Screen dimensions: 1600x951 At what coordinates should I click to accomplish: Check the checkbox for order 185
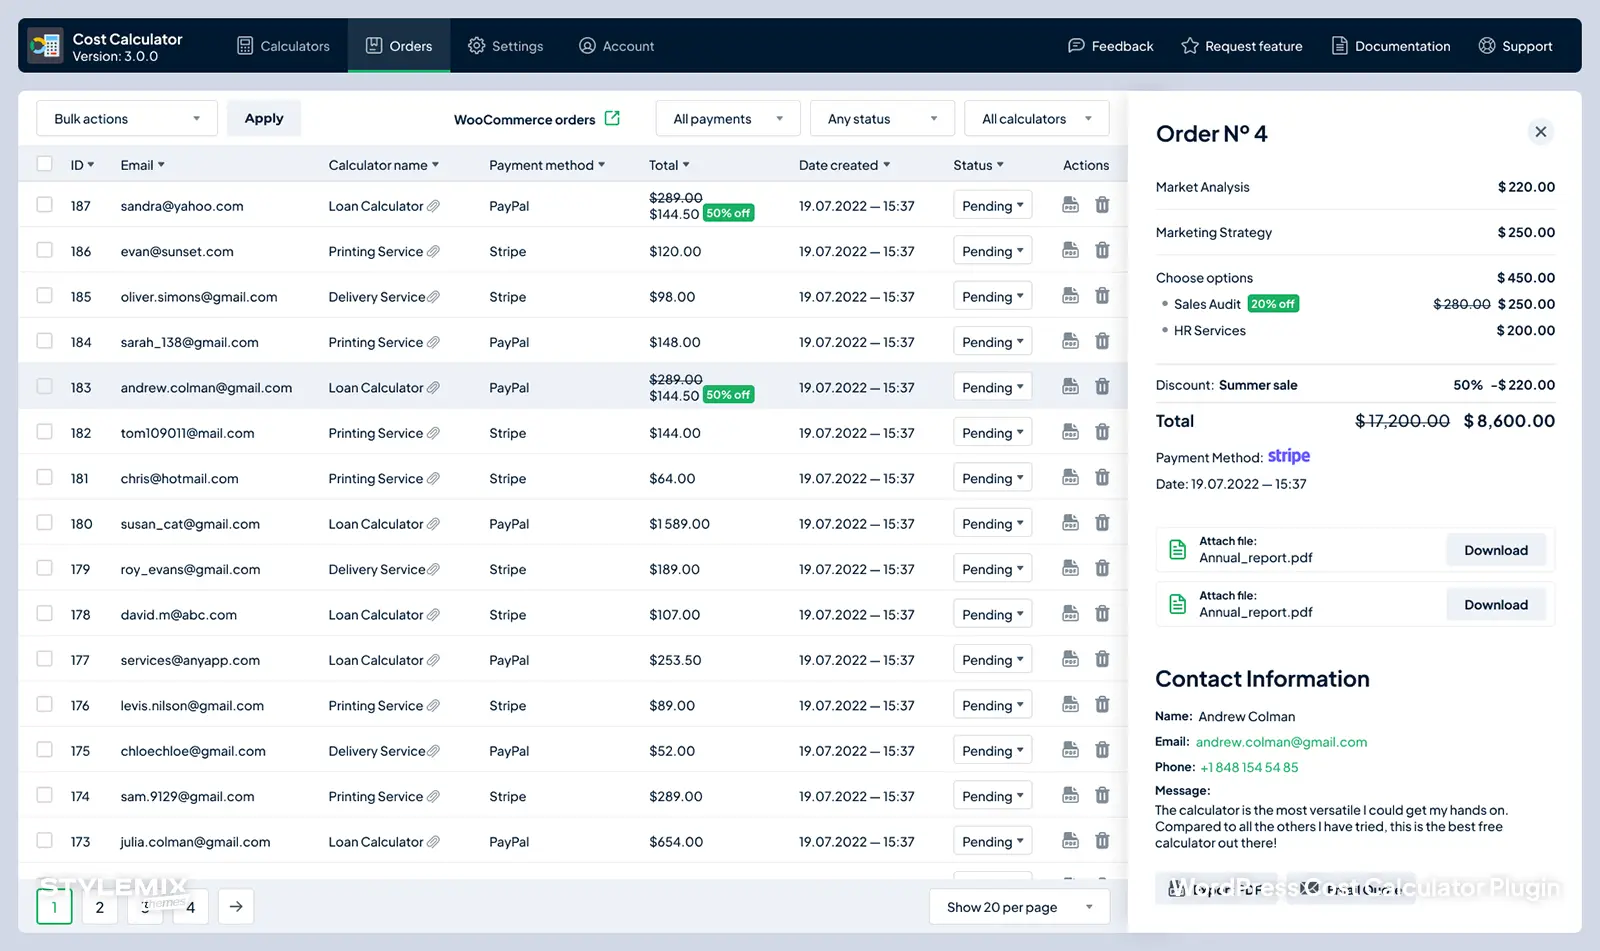point(44,296)
